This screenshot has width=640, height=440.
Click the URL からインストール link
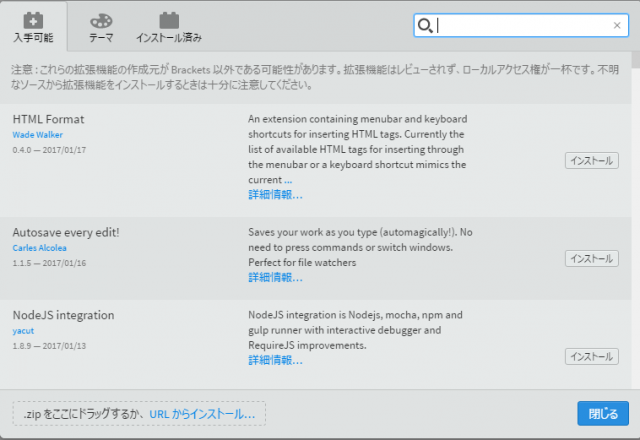[x=202, y=413]
